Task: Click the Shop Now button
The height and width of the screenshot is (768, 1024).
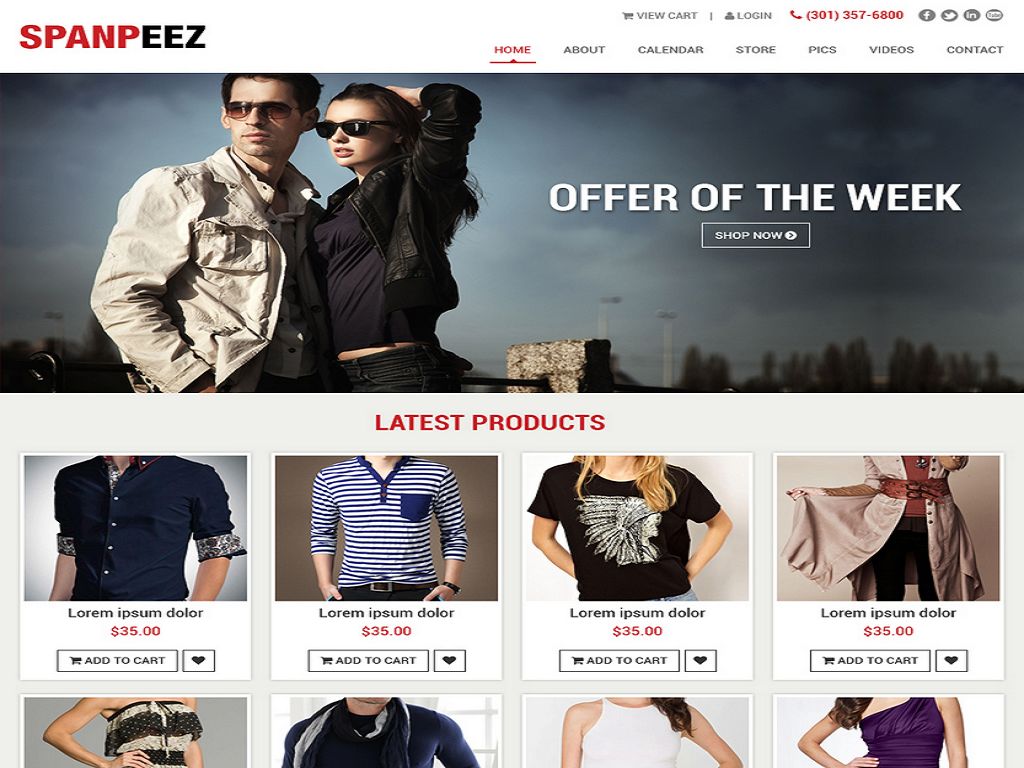Action: point(756,235)
